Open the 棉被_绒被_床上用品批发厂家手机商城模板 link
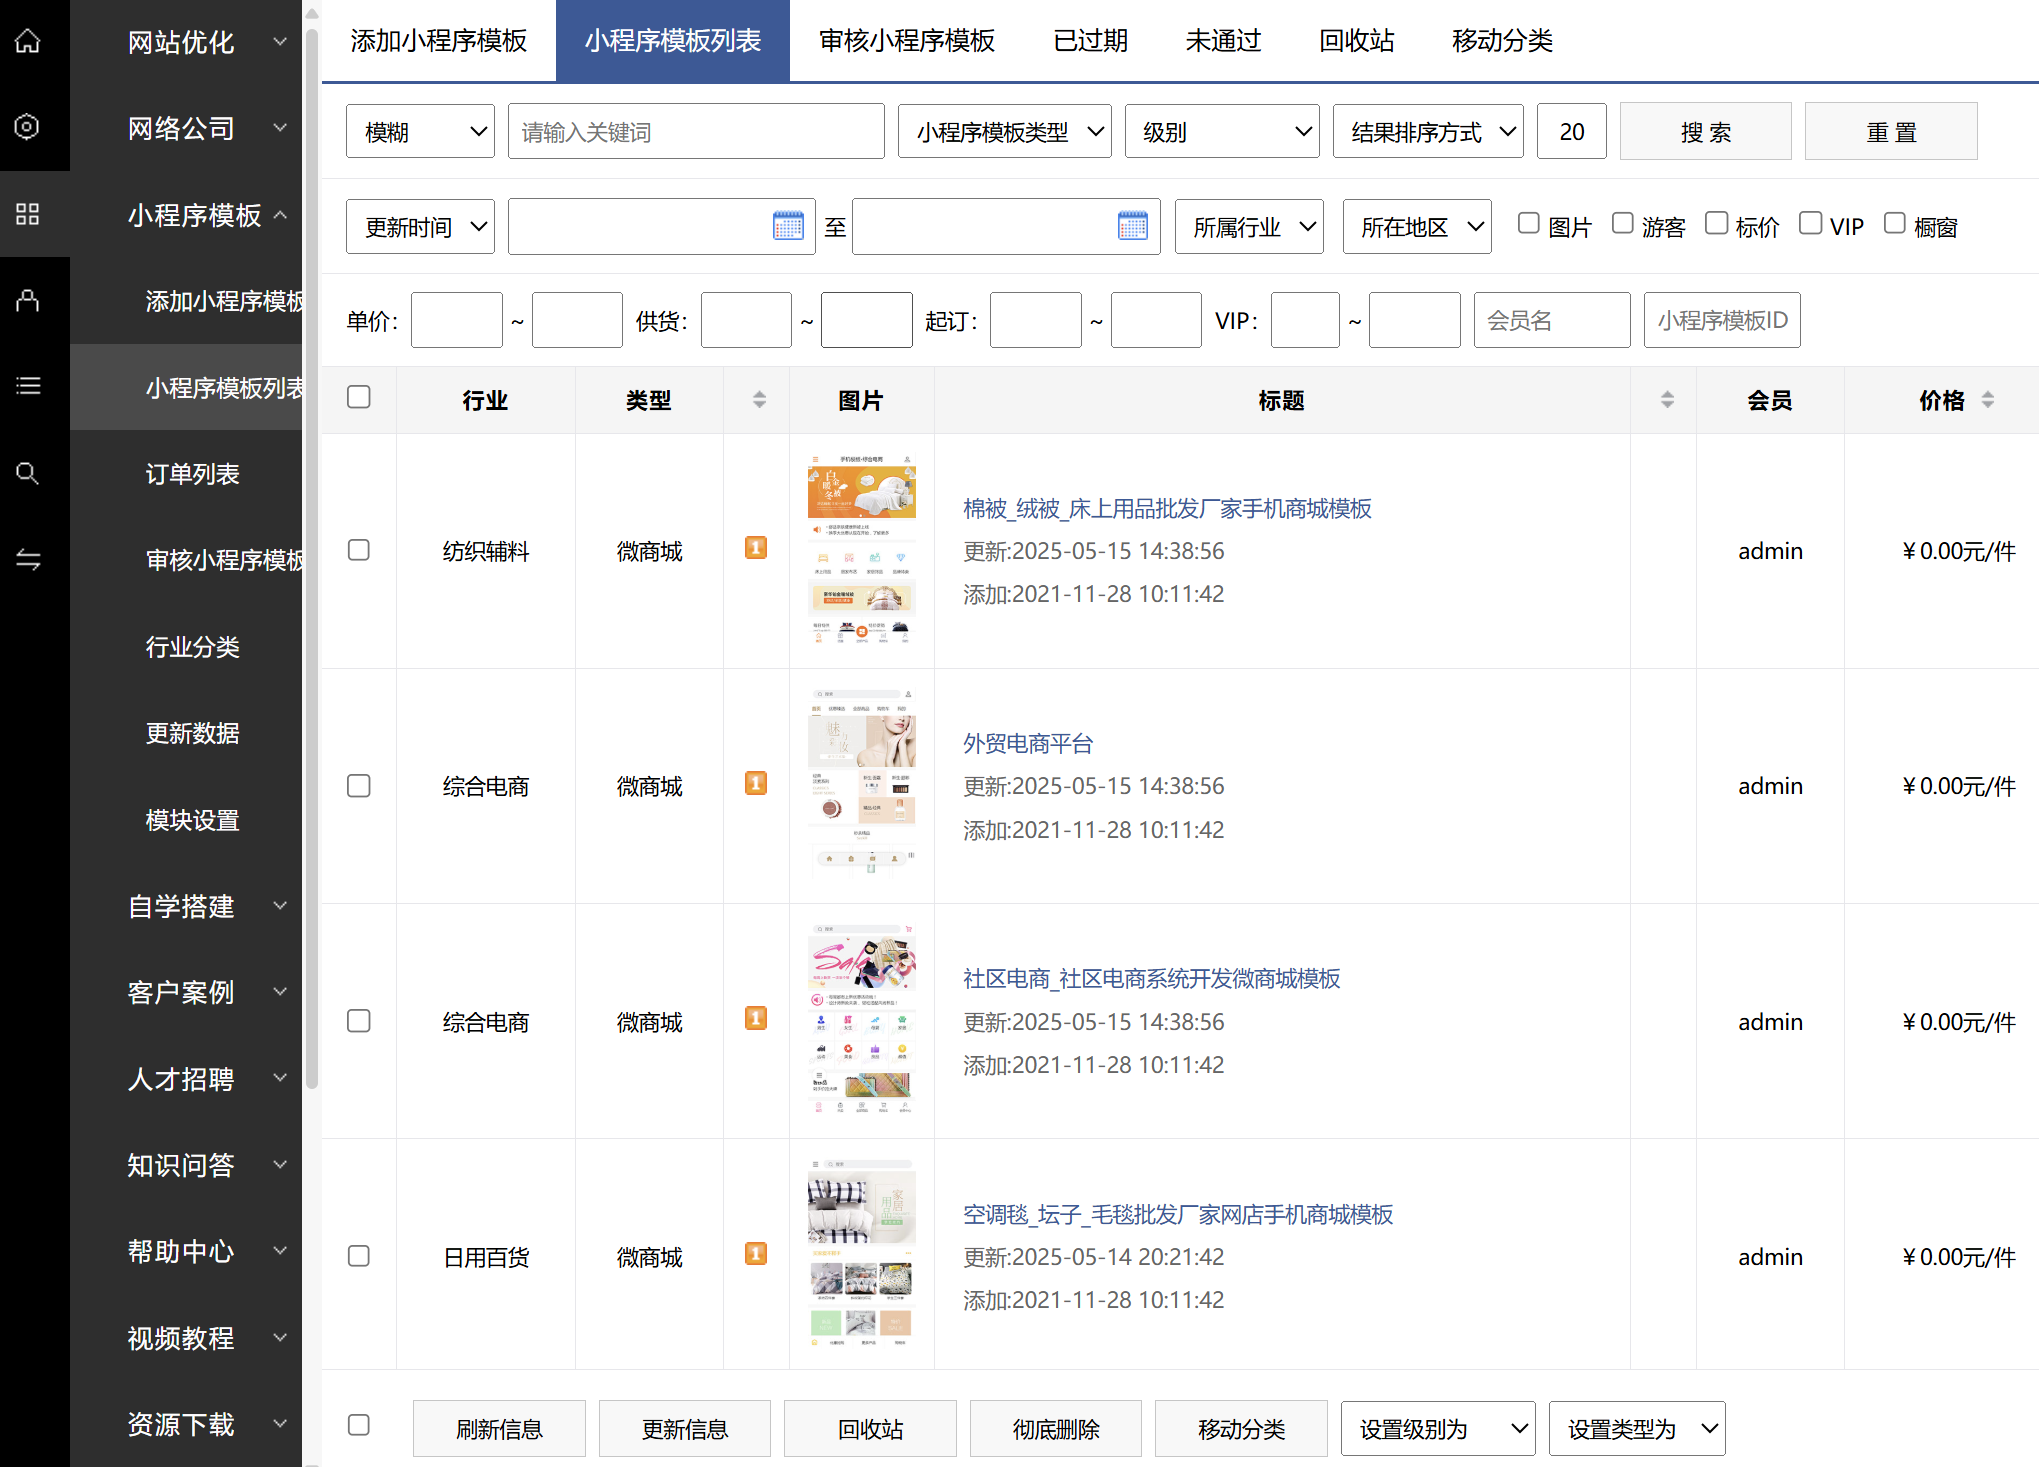The height and width of the screenshot is (1467, 2039). click(1167, 509)
